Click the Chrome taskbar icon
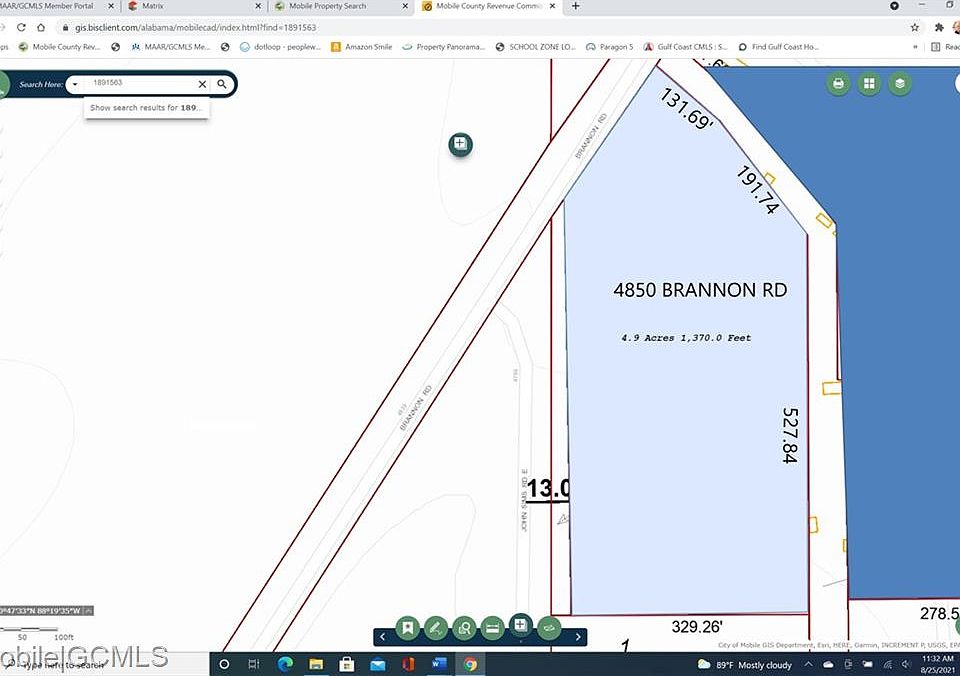 point(470,664)
